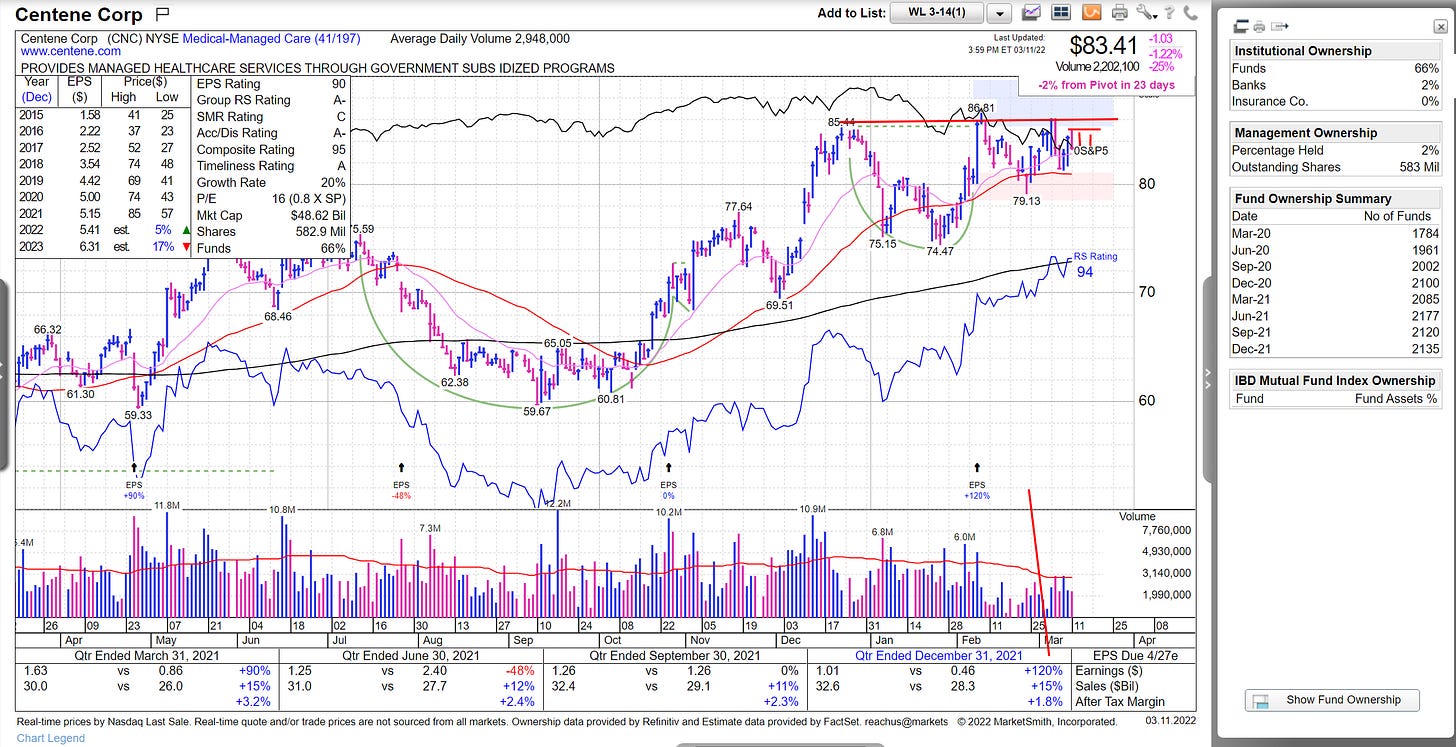
Task: Click the Insurance Co. ownership row
Action: [1336, 101]
